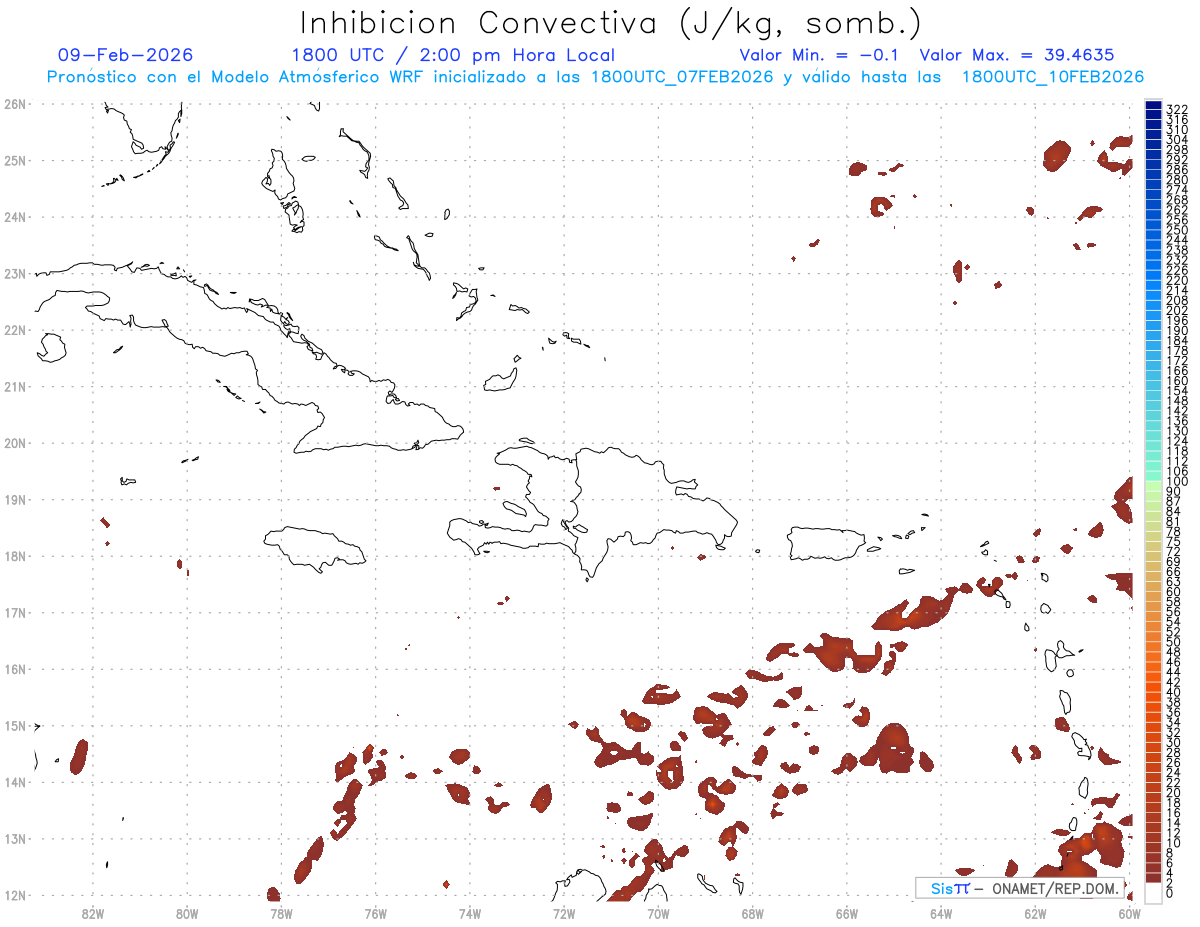The image size is (1200, 927).
Task: Click the white 0 color swatch
Action: [x=1154, y=892]
